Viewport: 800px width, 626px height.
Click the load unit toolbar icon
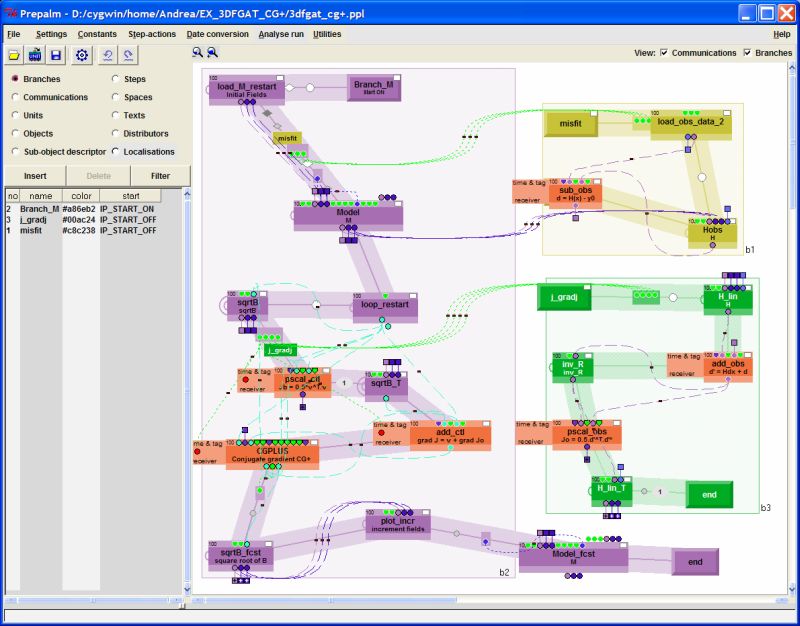point(35,55)
